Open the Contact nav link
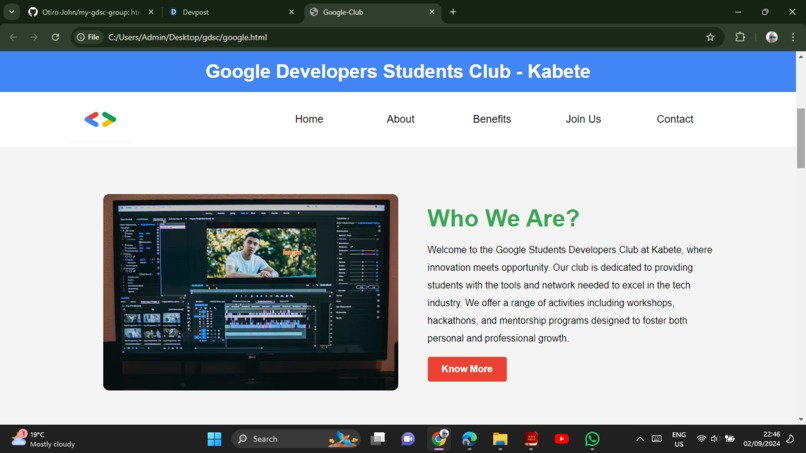Screen dimensions: 806x453 click(675, 119)
